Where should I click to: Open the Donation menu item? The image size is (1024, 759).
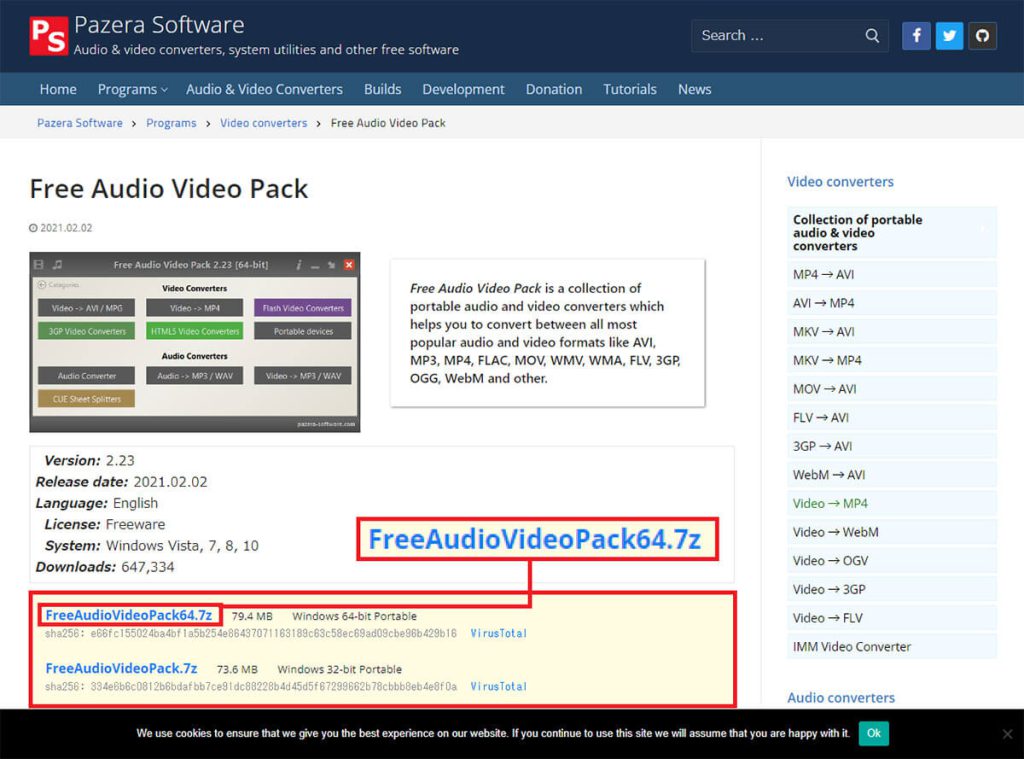(554, 89)
